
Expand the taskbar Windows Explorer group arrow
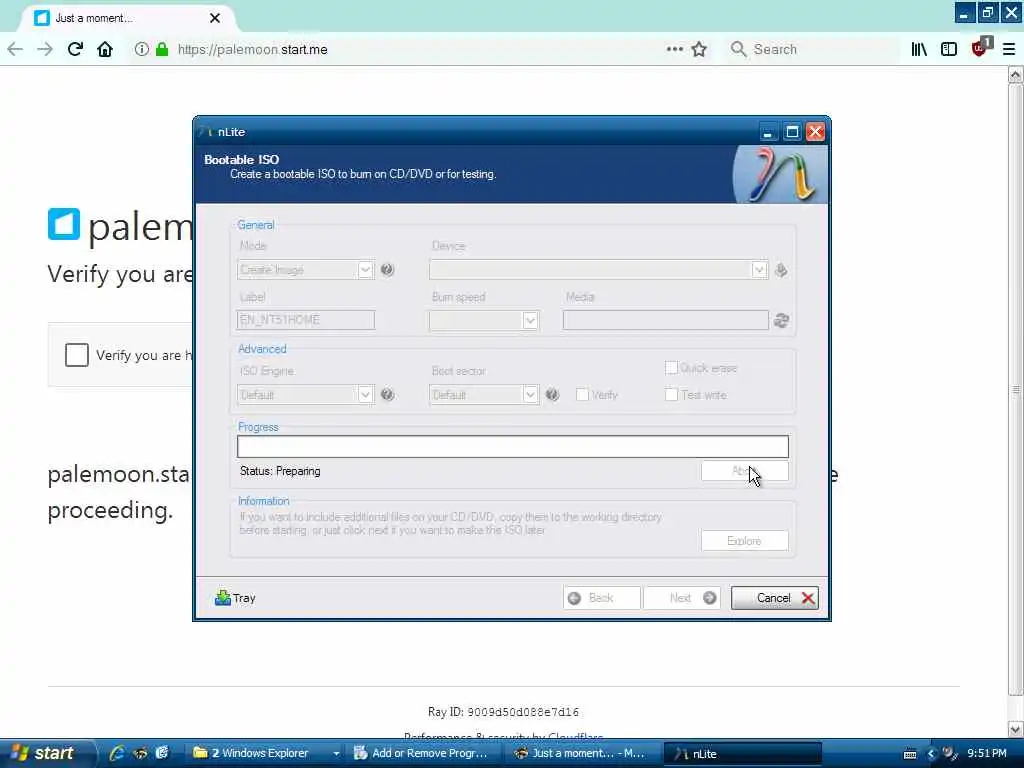click(x=336, y=753)
